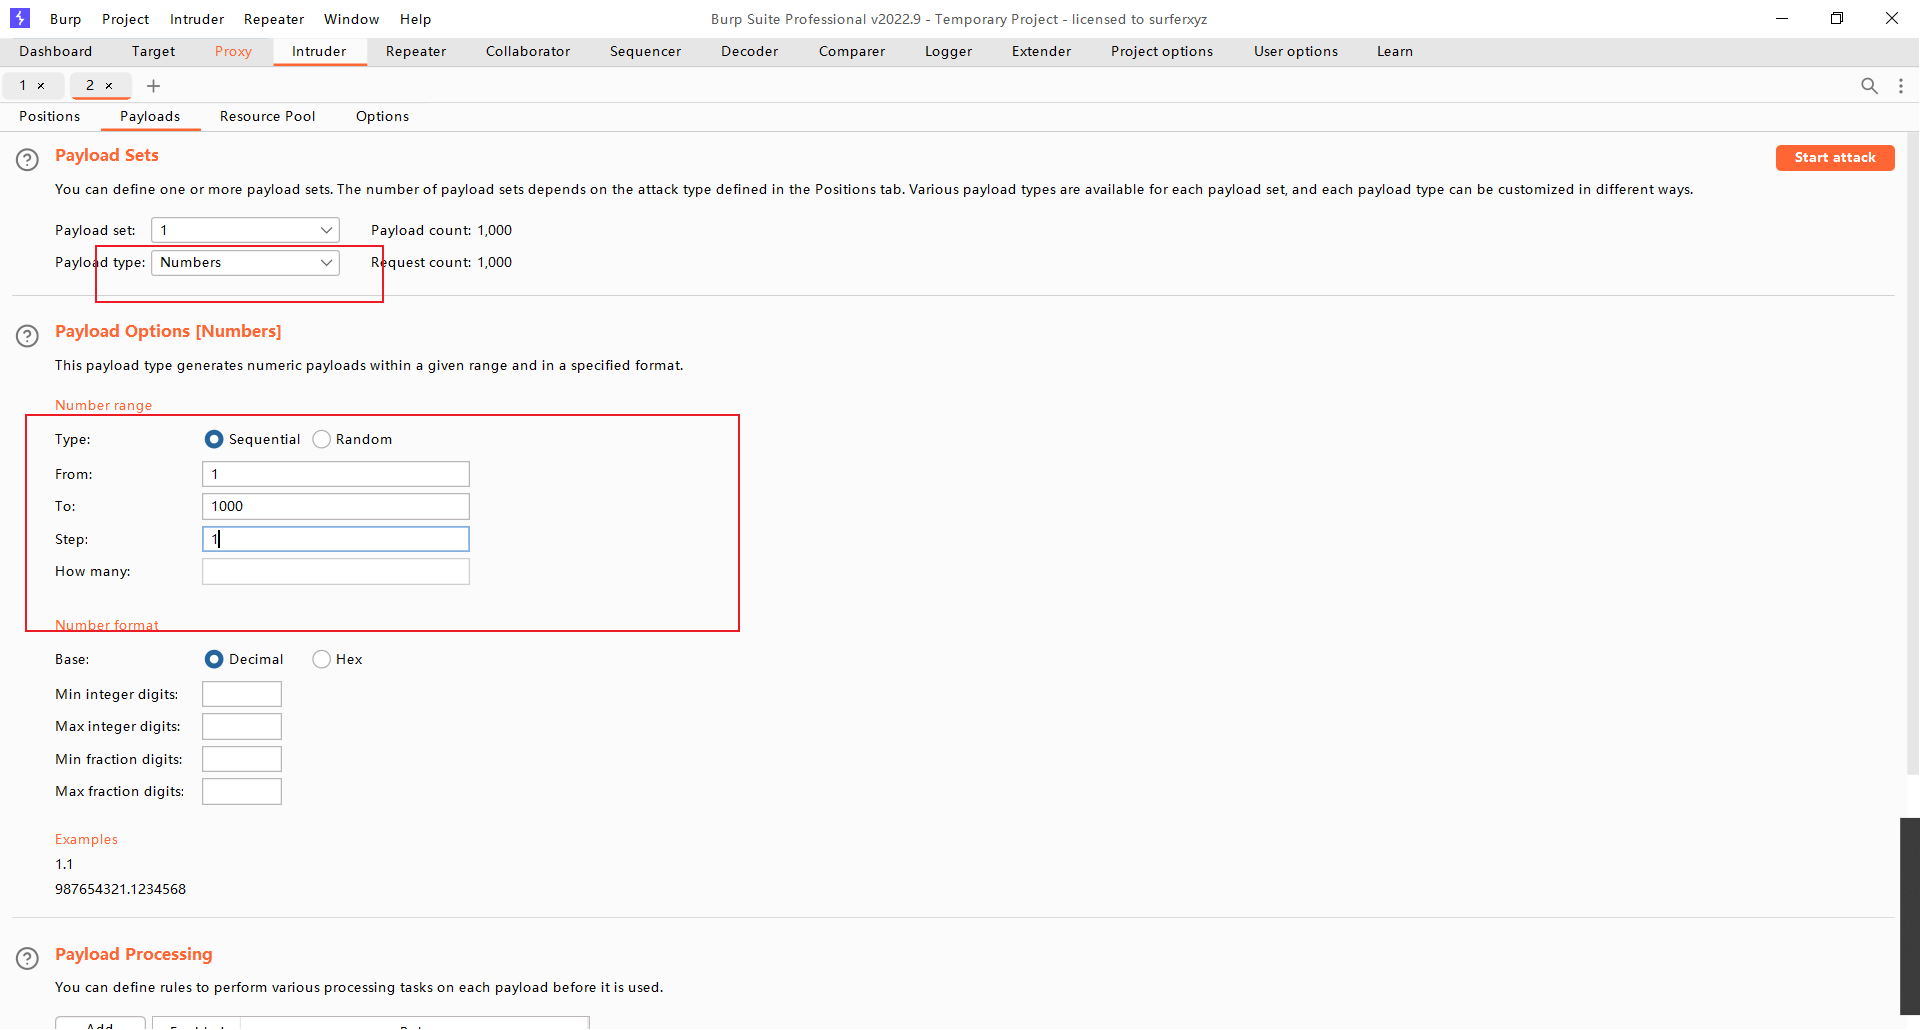Go to the Positions sub-tab

(x=49, y=116)
